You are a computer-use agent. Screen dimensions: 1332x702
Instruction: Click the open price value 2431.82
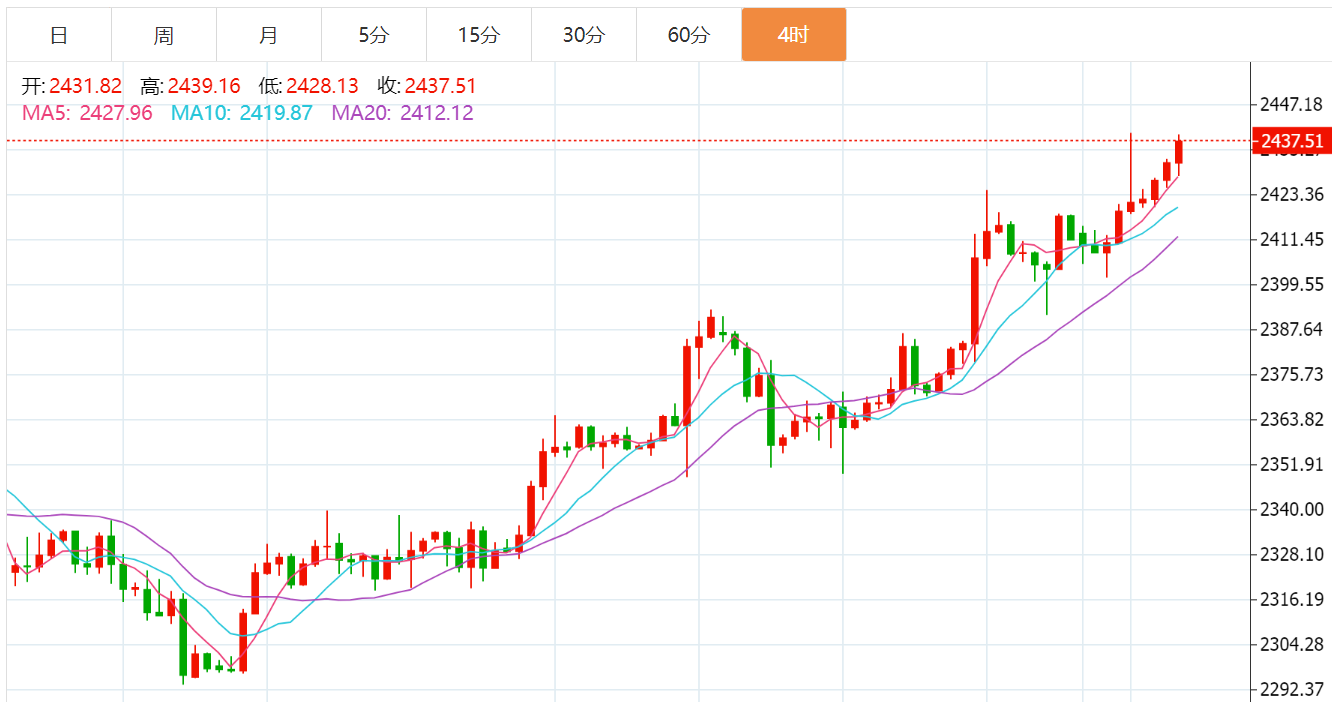[85, 87]
